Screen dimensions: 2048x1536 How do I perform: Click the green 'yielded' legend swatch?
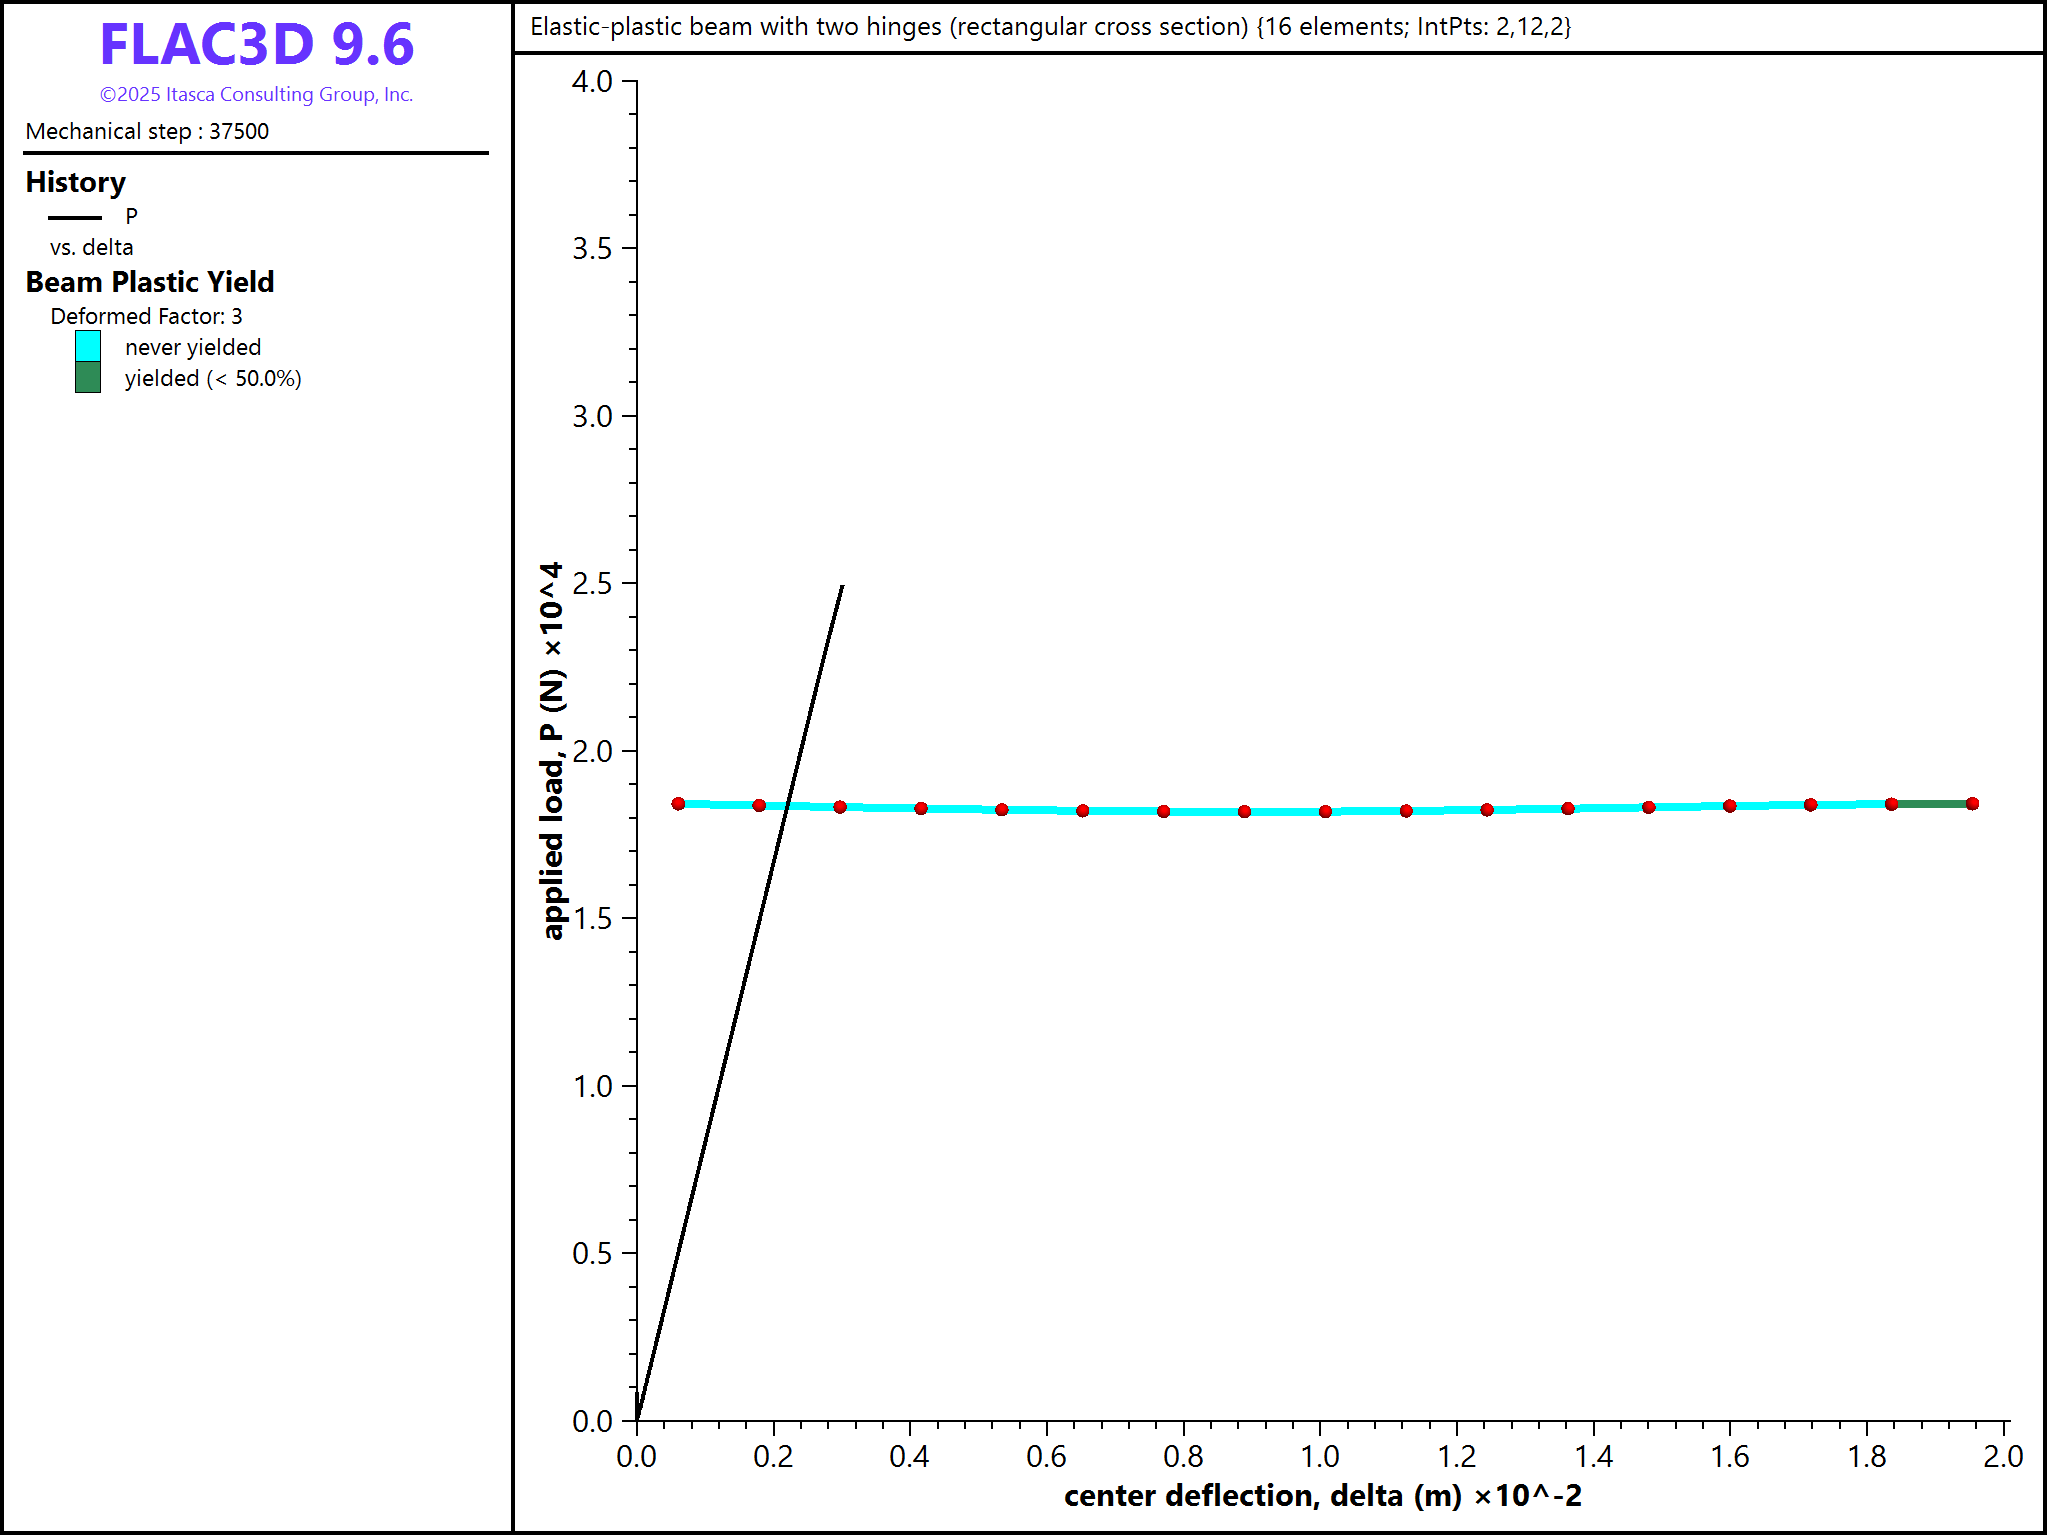click(88, 377)
